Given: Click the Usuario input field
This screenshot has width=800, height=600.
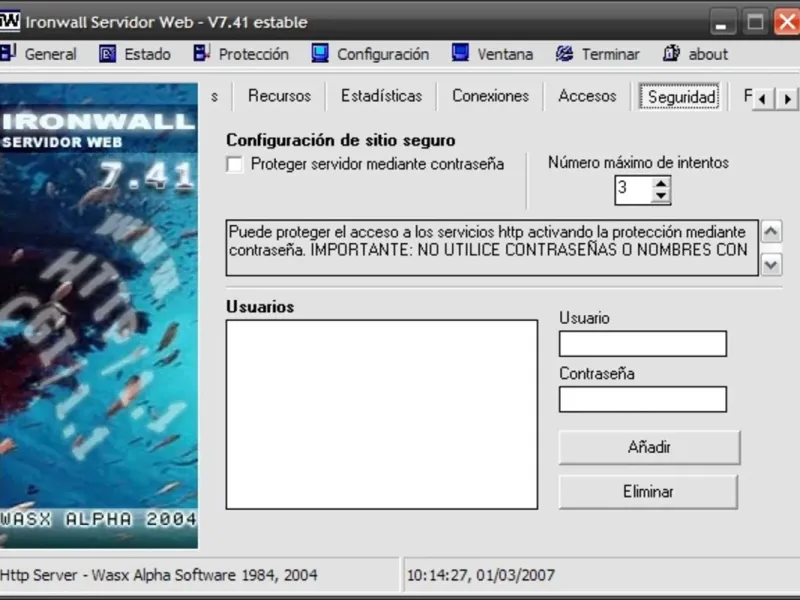Looking at the screenshot, I should [642, 343].
